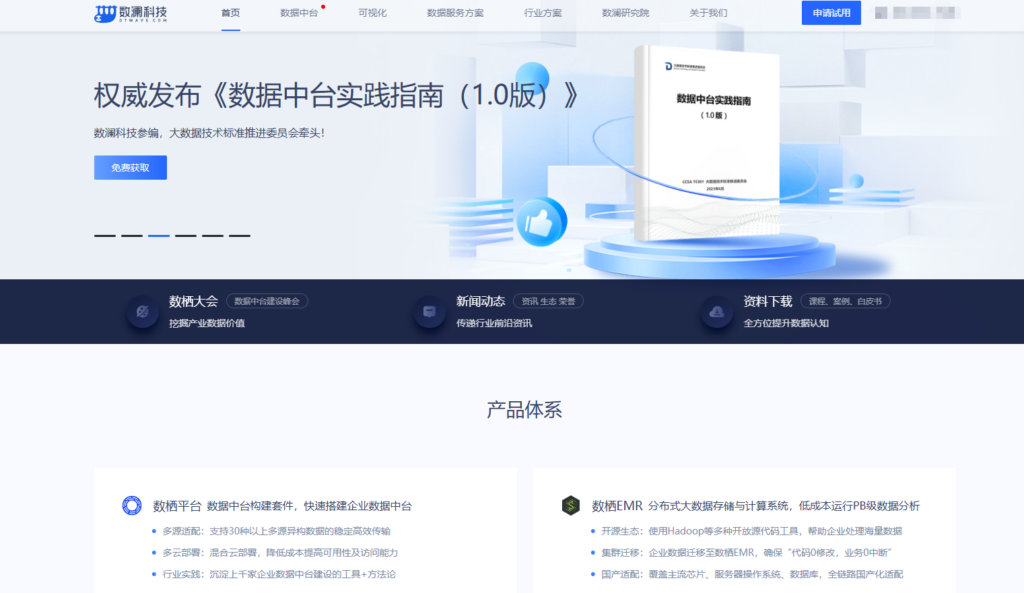Select the 新闻动态 message bubble icon
1024x593 pixels.
click(428, 311)
